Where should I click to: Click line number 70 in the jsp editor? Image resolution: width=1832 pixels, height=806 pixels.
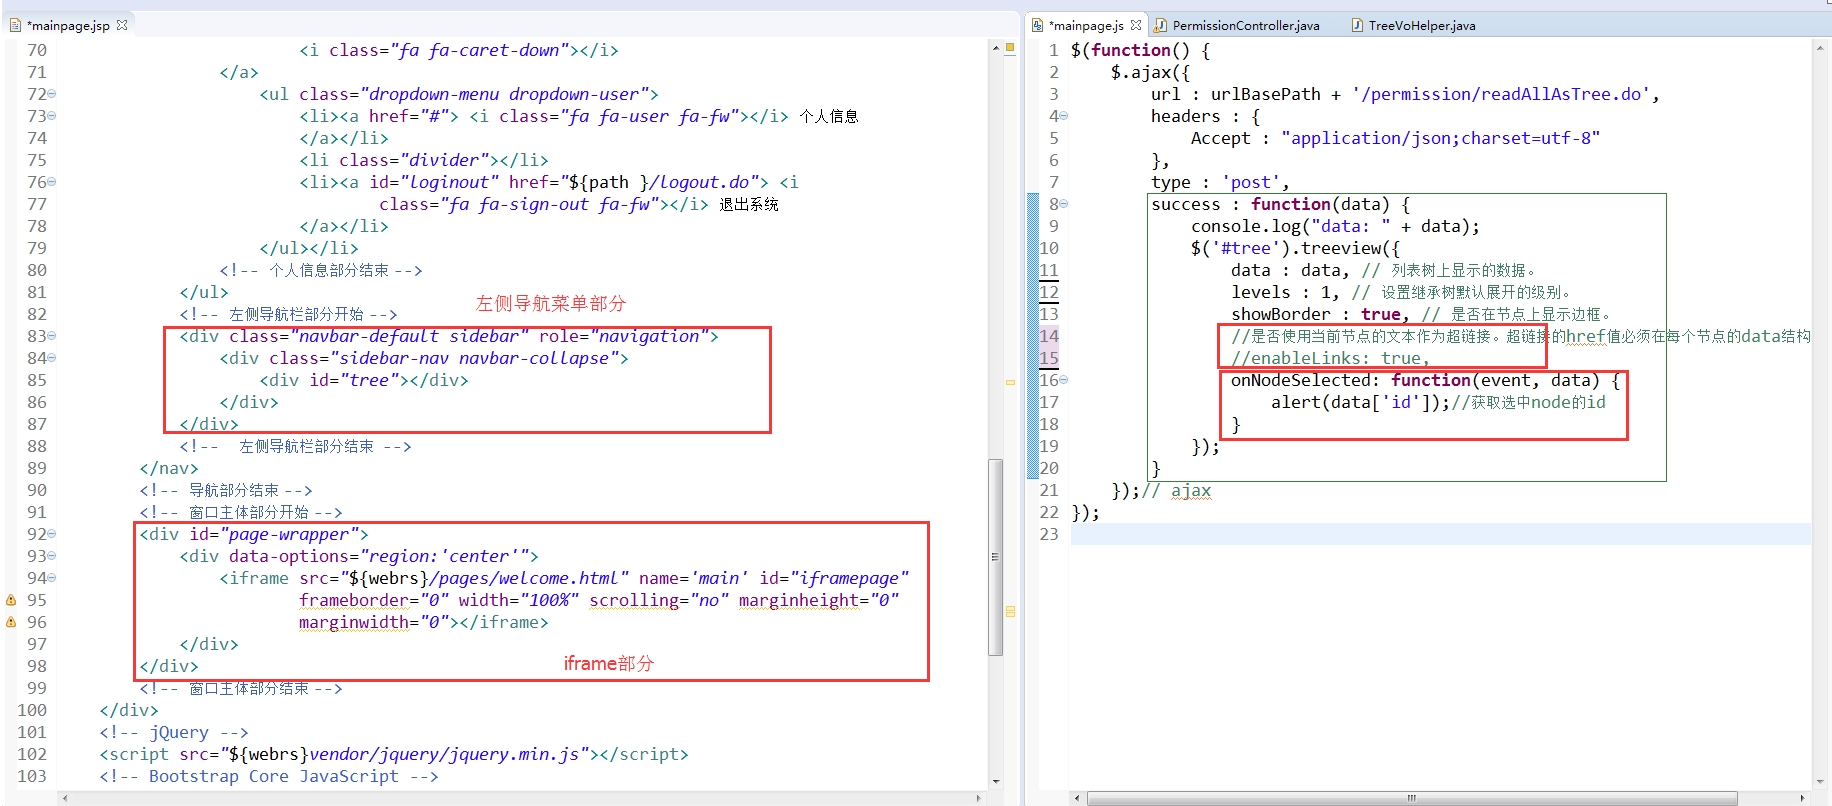pyautogui.click(x=37, y=50)
